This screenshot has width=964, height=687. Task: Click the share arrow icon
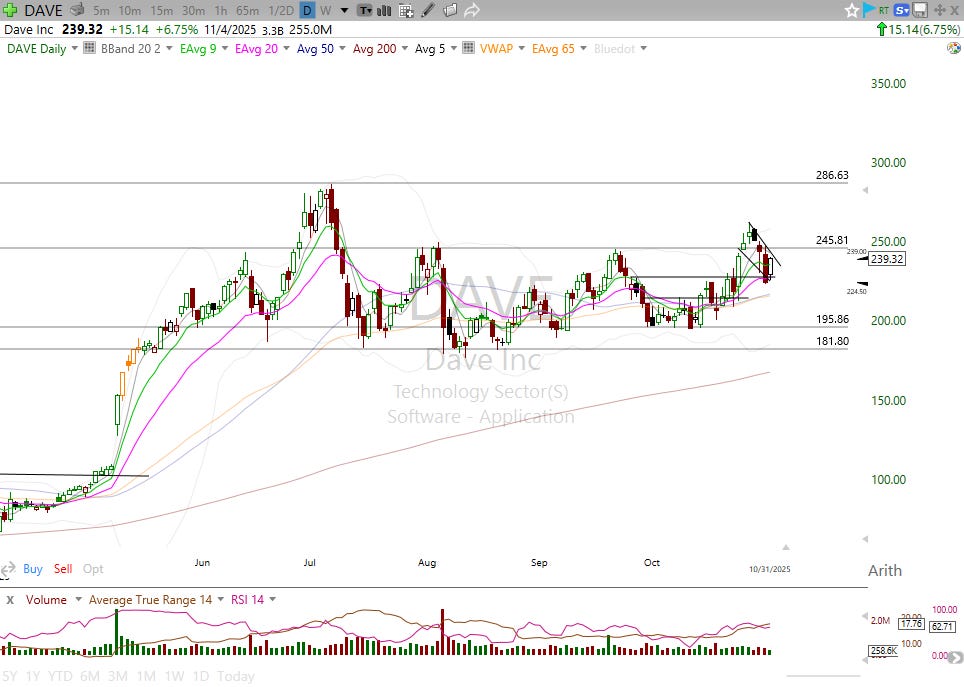click(472, 10)
